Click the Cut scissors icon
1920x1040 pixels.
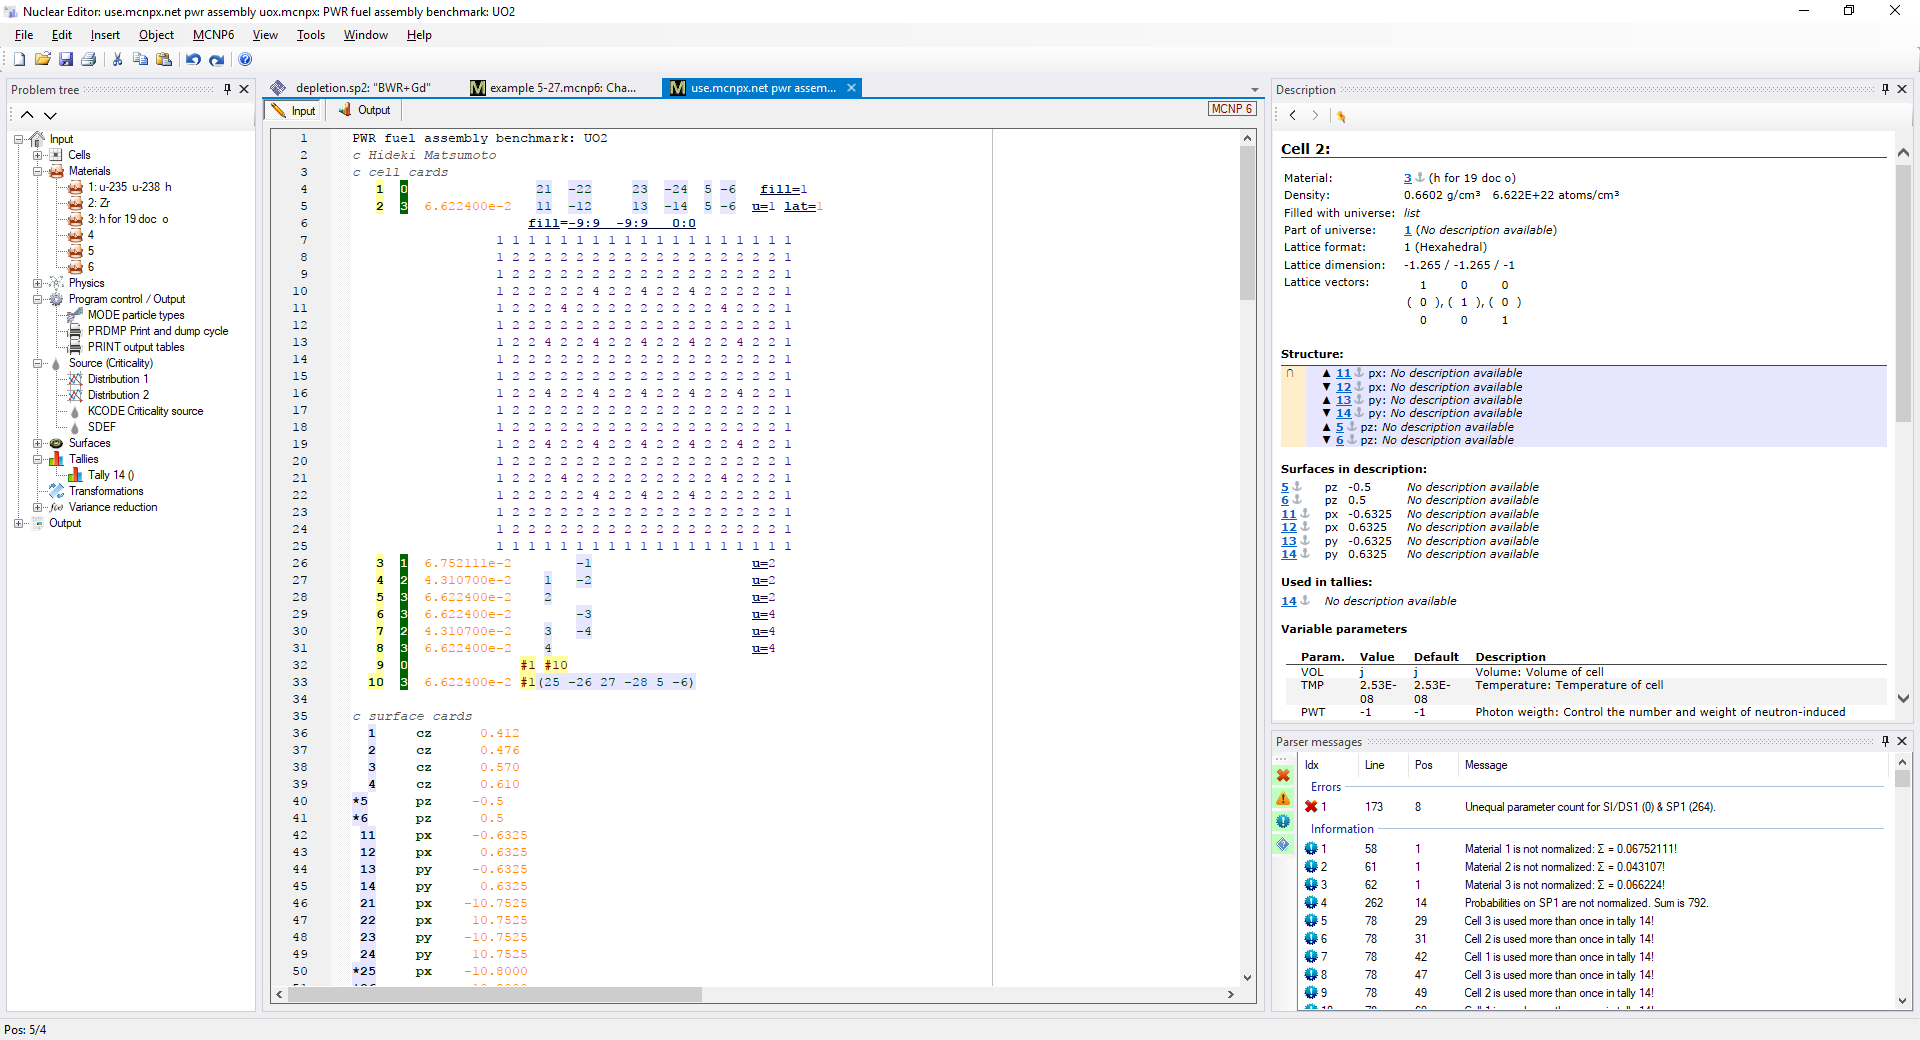point(117,60)
